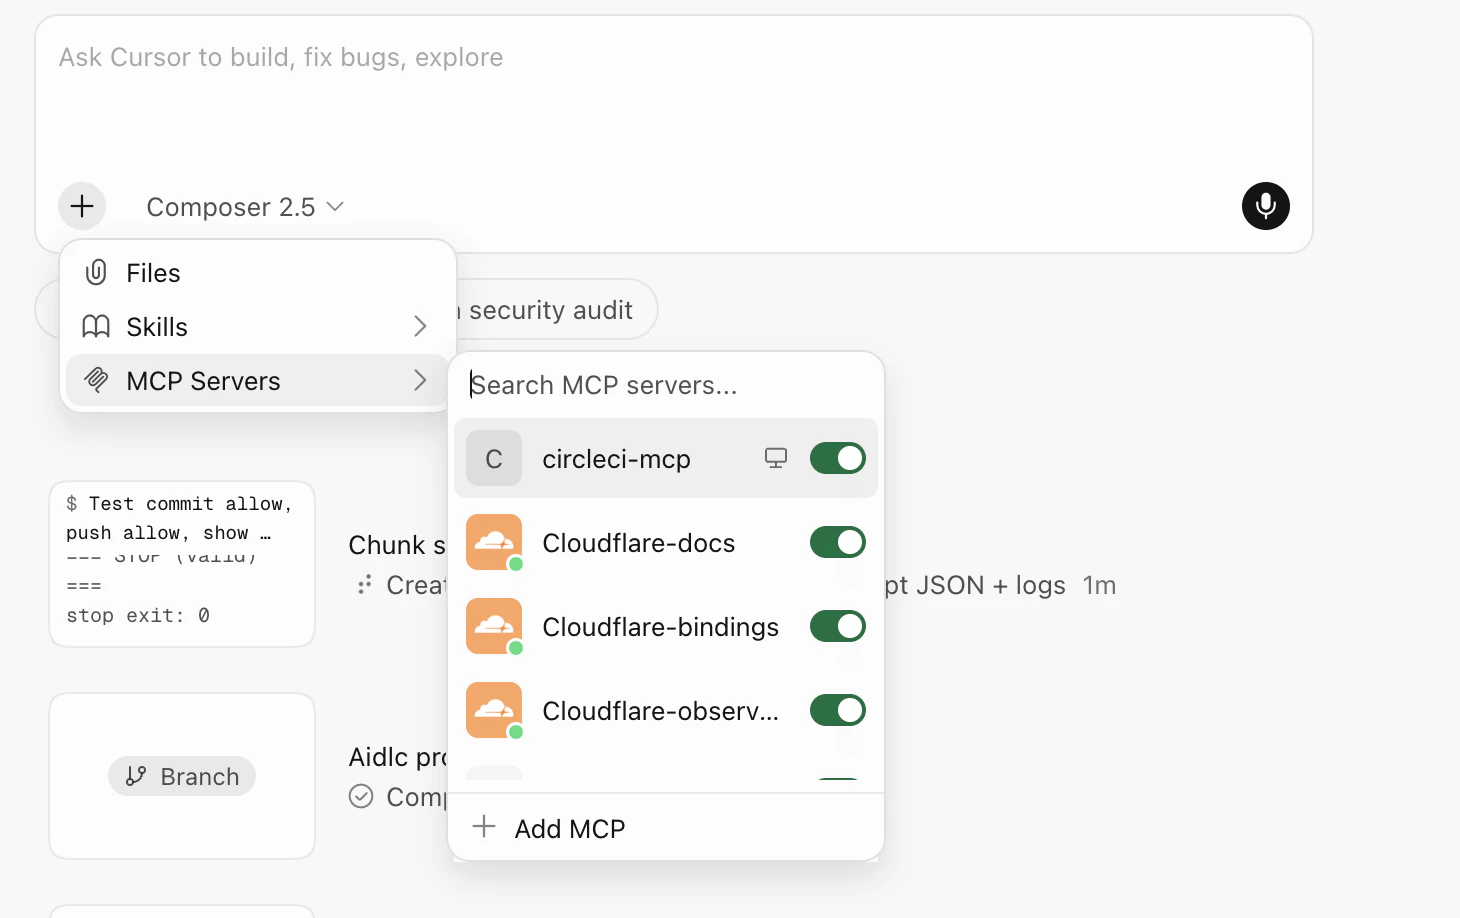Viewport: 1460px width, 918px height.
Task: Toggle the Cloudflare-observability server switch
Action: (x=838, y=710)
